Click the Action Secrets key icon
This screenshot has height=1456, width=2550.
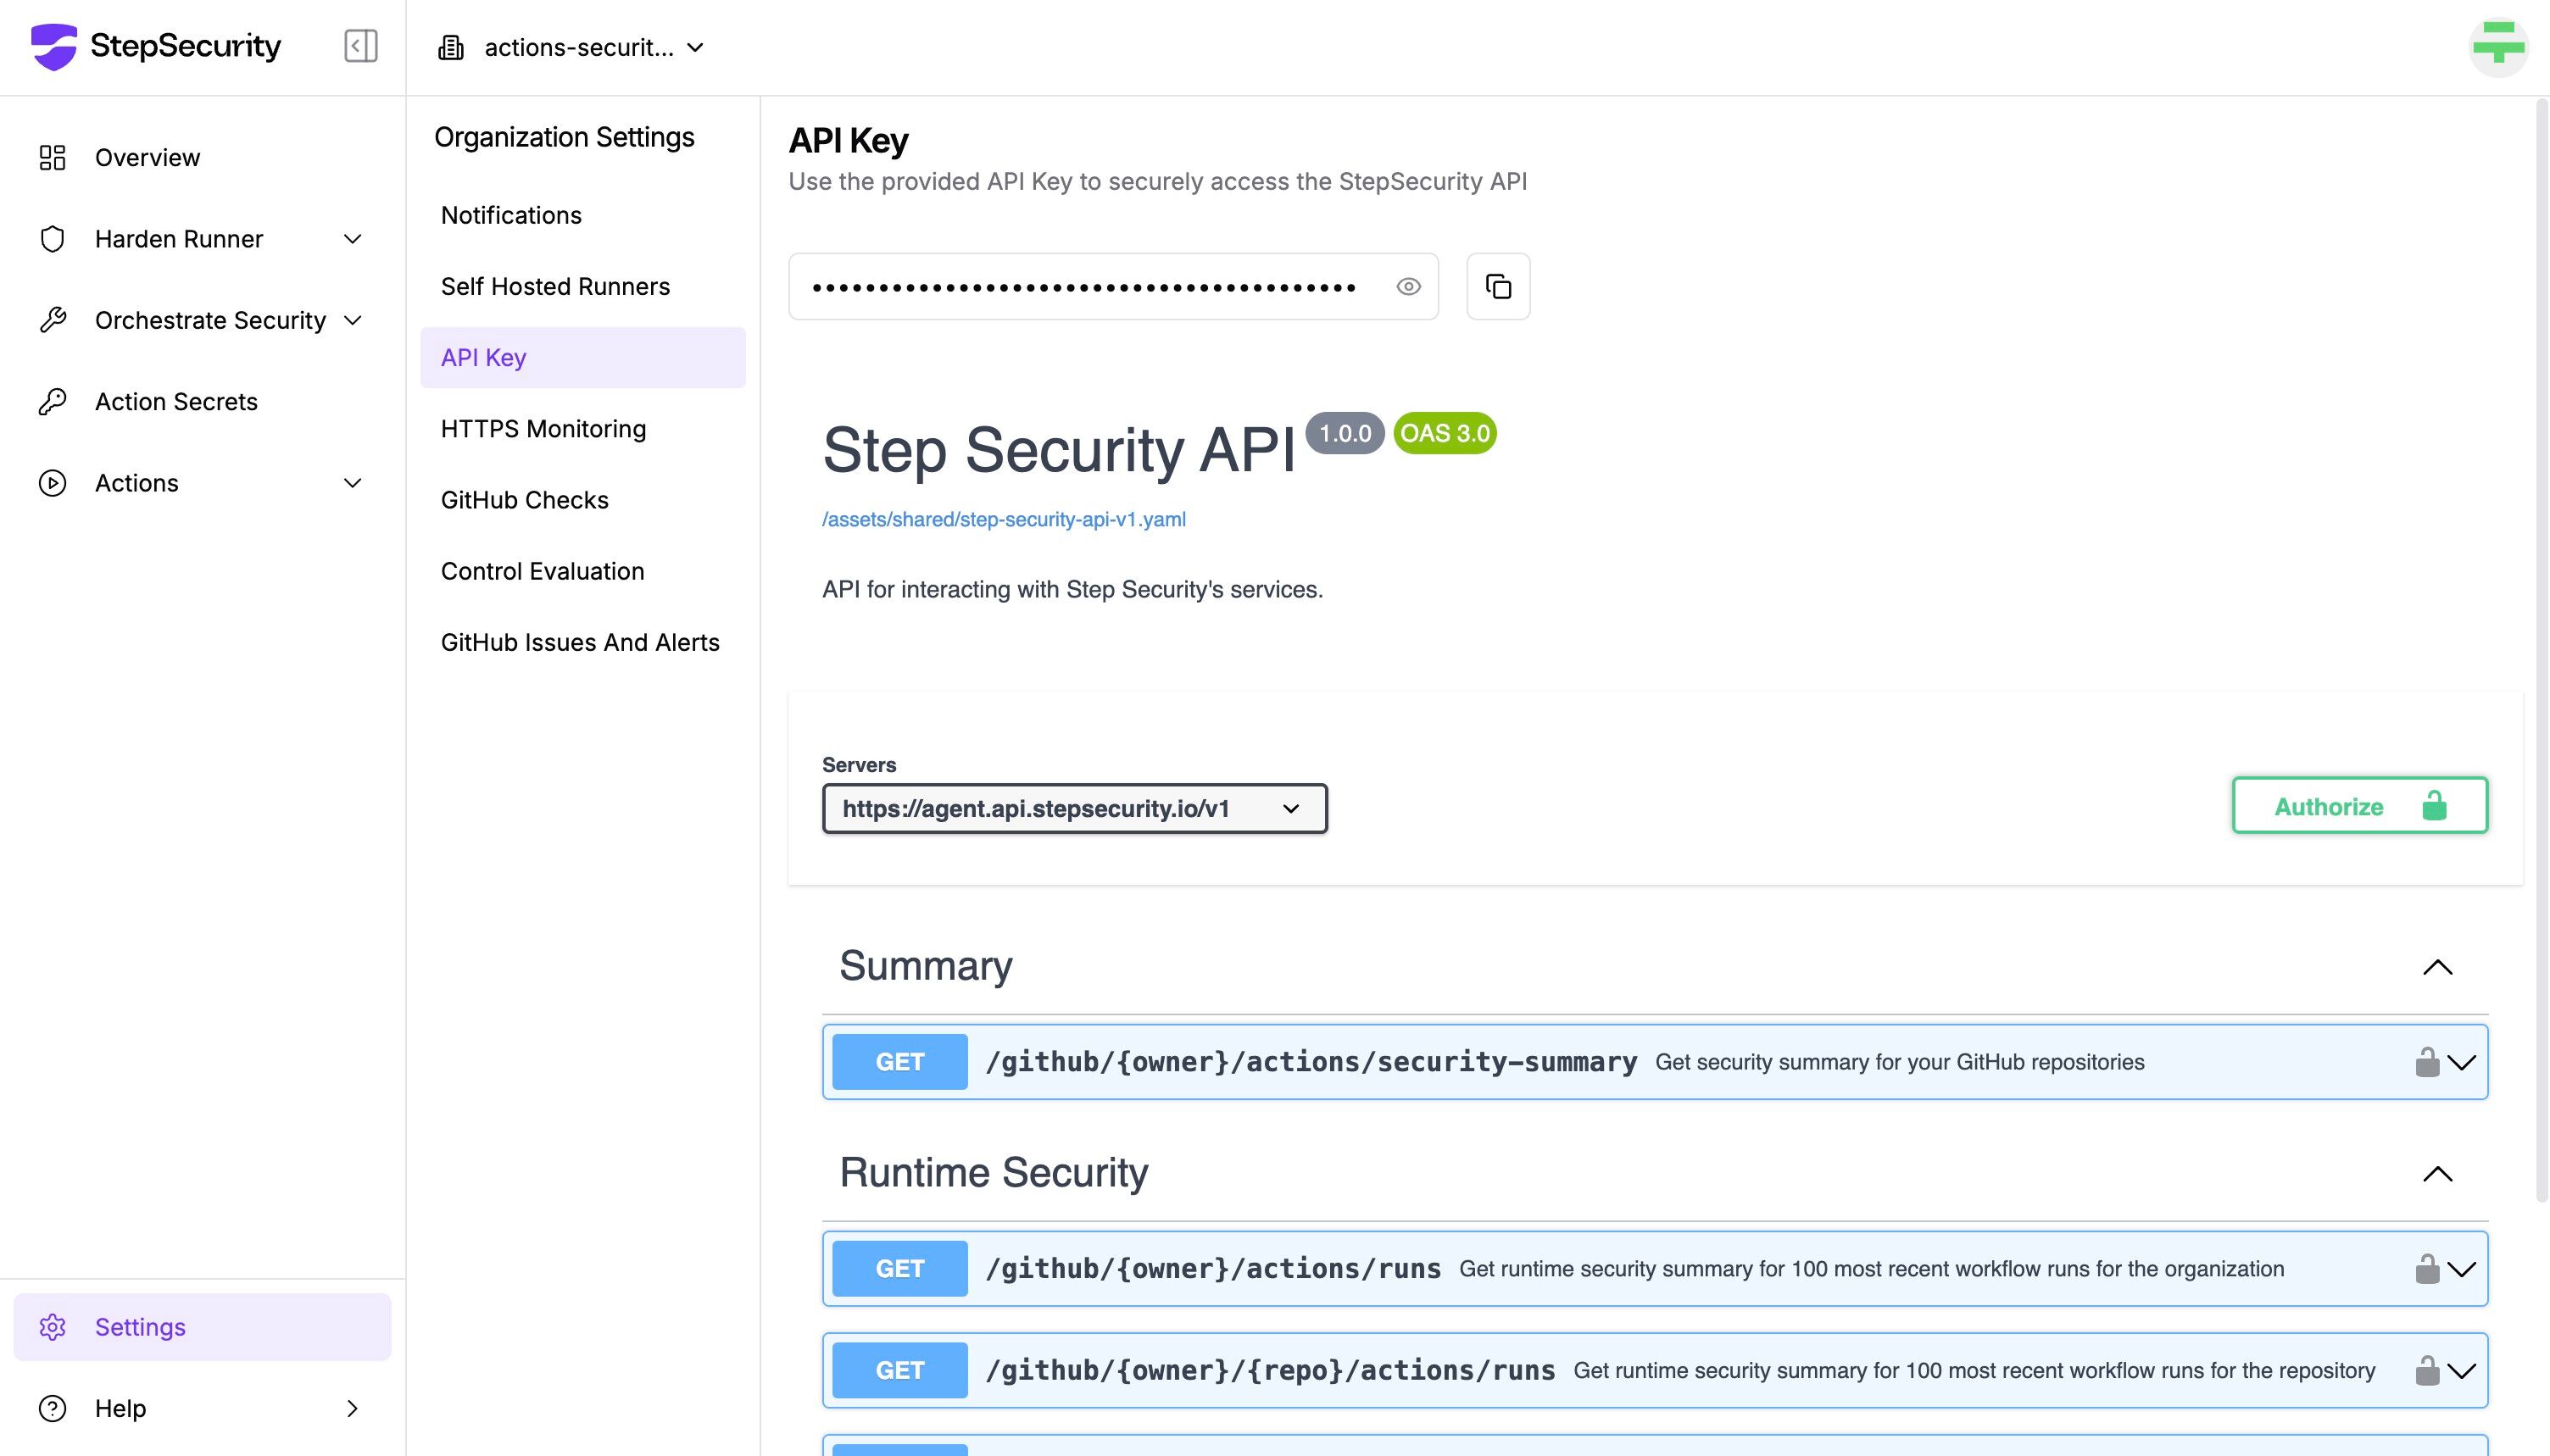52,401
